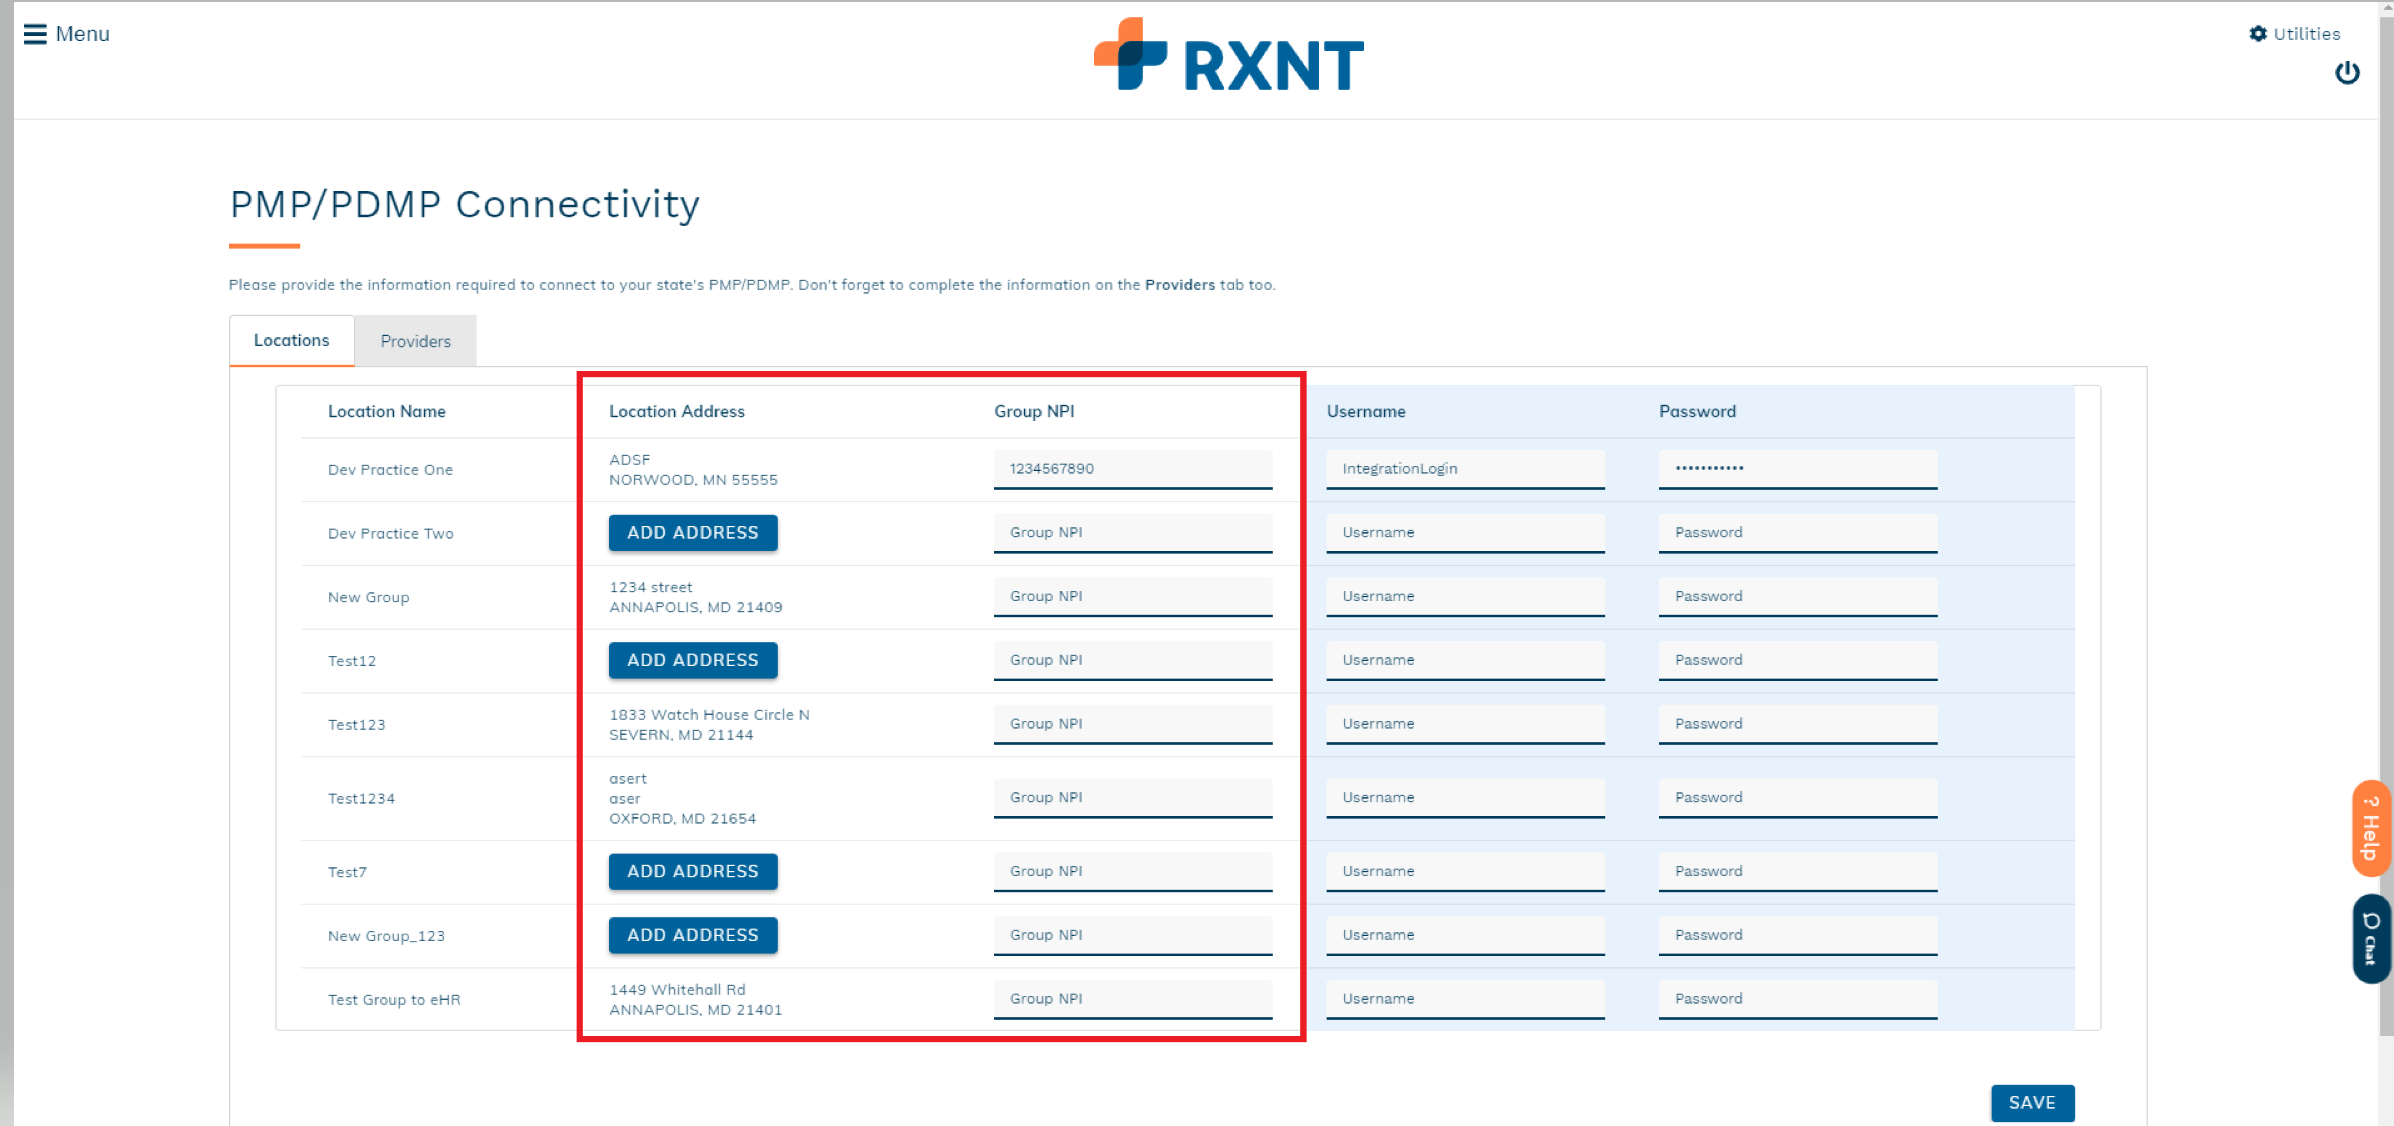Viewport: 2394px width, 1126px height.
Task: Click Add Address for Dev Practice Two
Action: click(x=692, y=533)
